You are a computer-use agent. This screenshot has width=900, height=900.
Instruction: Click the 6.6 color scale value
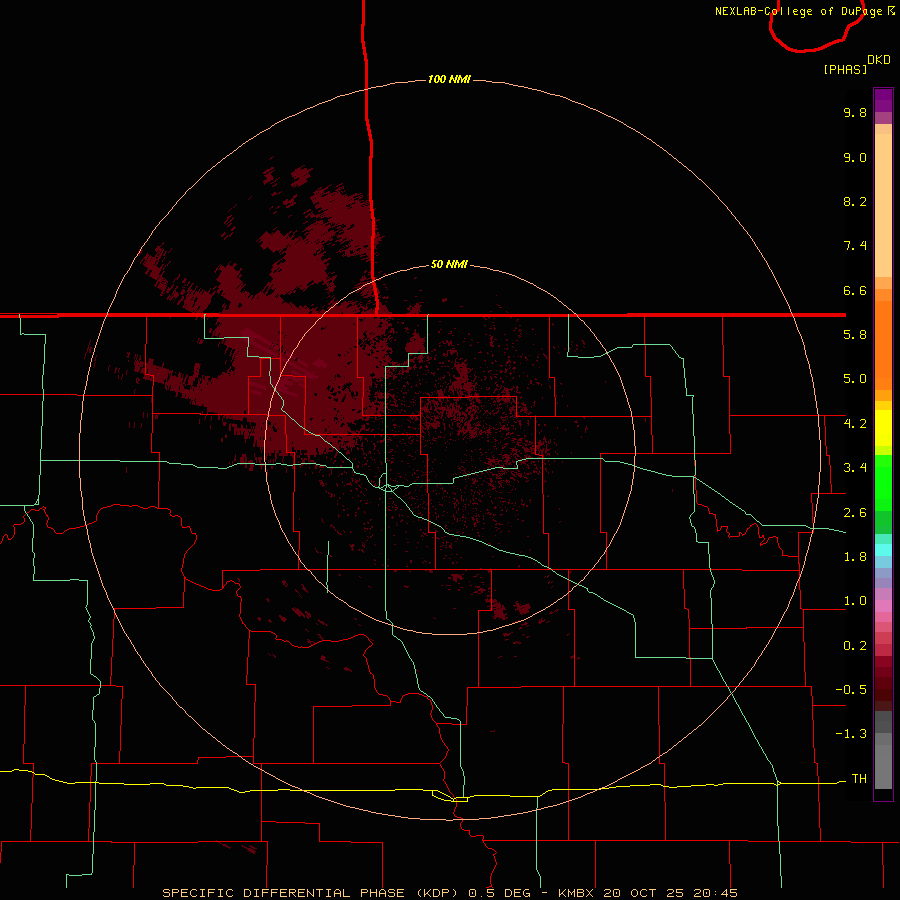tap(855, 290)
